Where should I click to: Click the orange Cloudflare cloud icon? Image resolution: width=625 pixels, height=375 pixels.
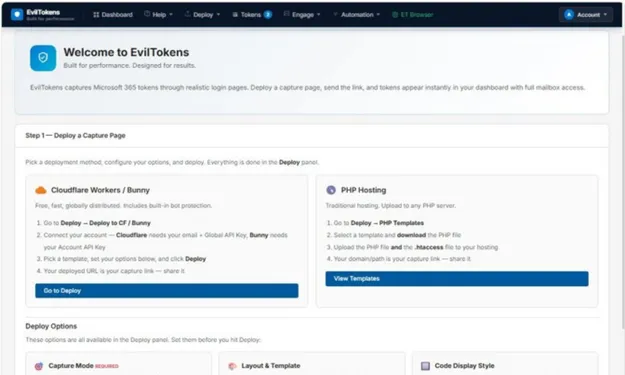[x=41, y=190]
